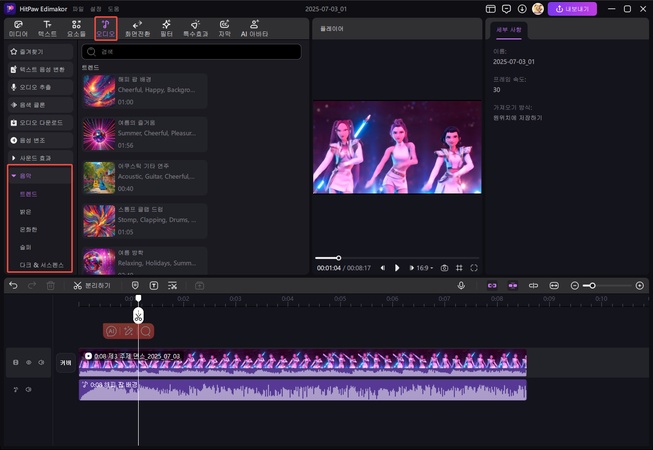Image resolution: width=653 pixels, height=450 pixels.
Task: Switch to the Text tab
Action: click(47, 29)
